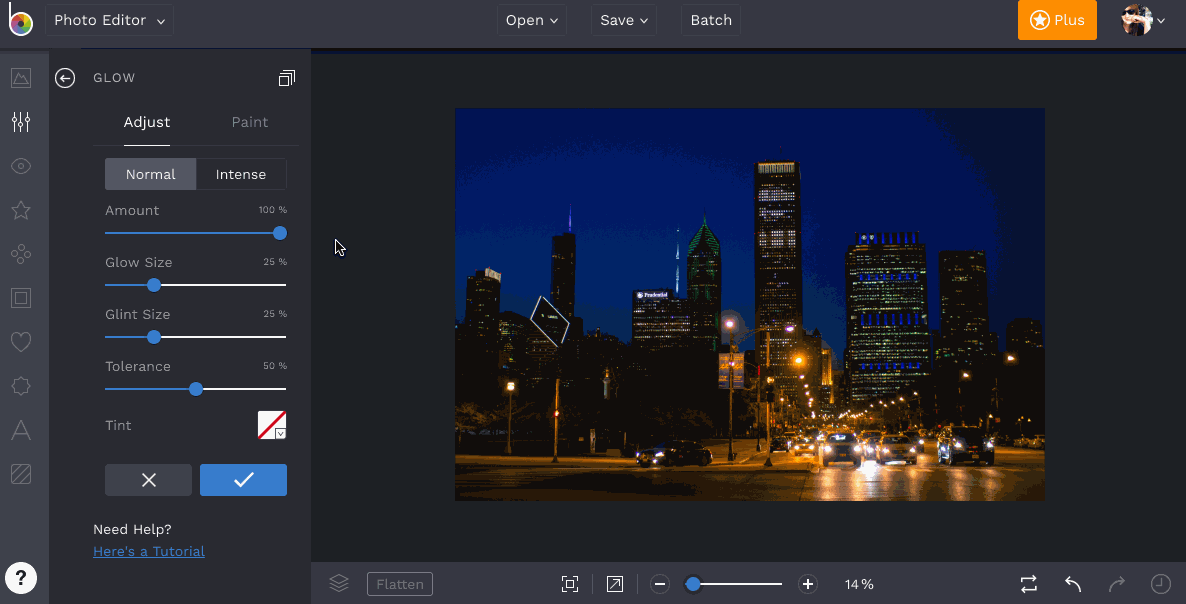Open the Artsy circles sidebar icon

pos(21,254)
